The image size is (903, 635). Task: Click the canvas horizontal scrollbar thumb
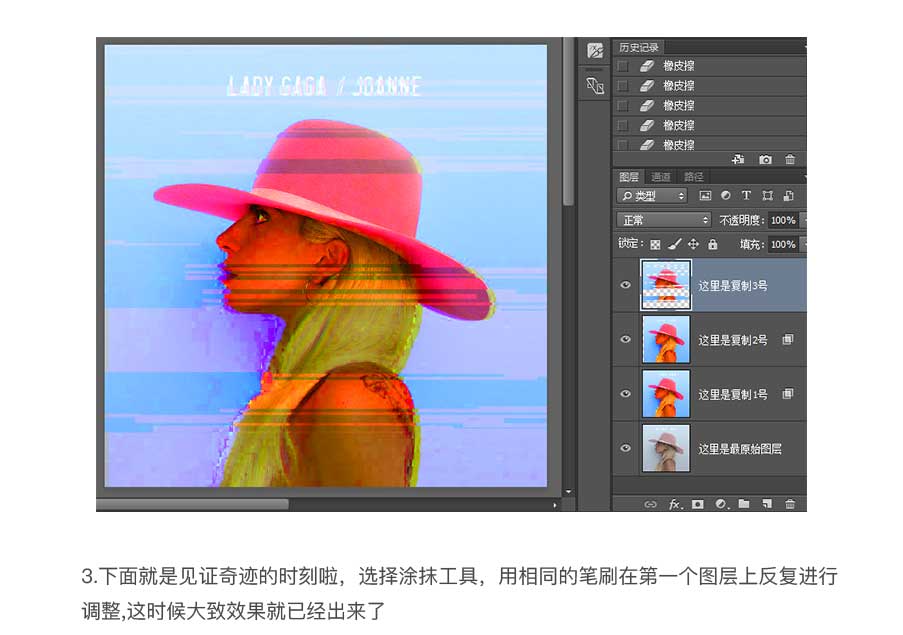tap(192, 505)
